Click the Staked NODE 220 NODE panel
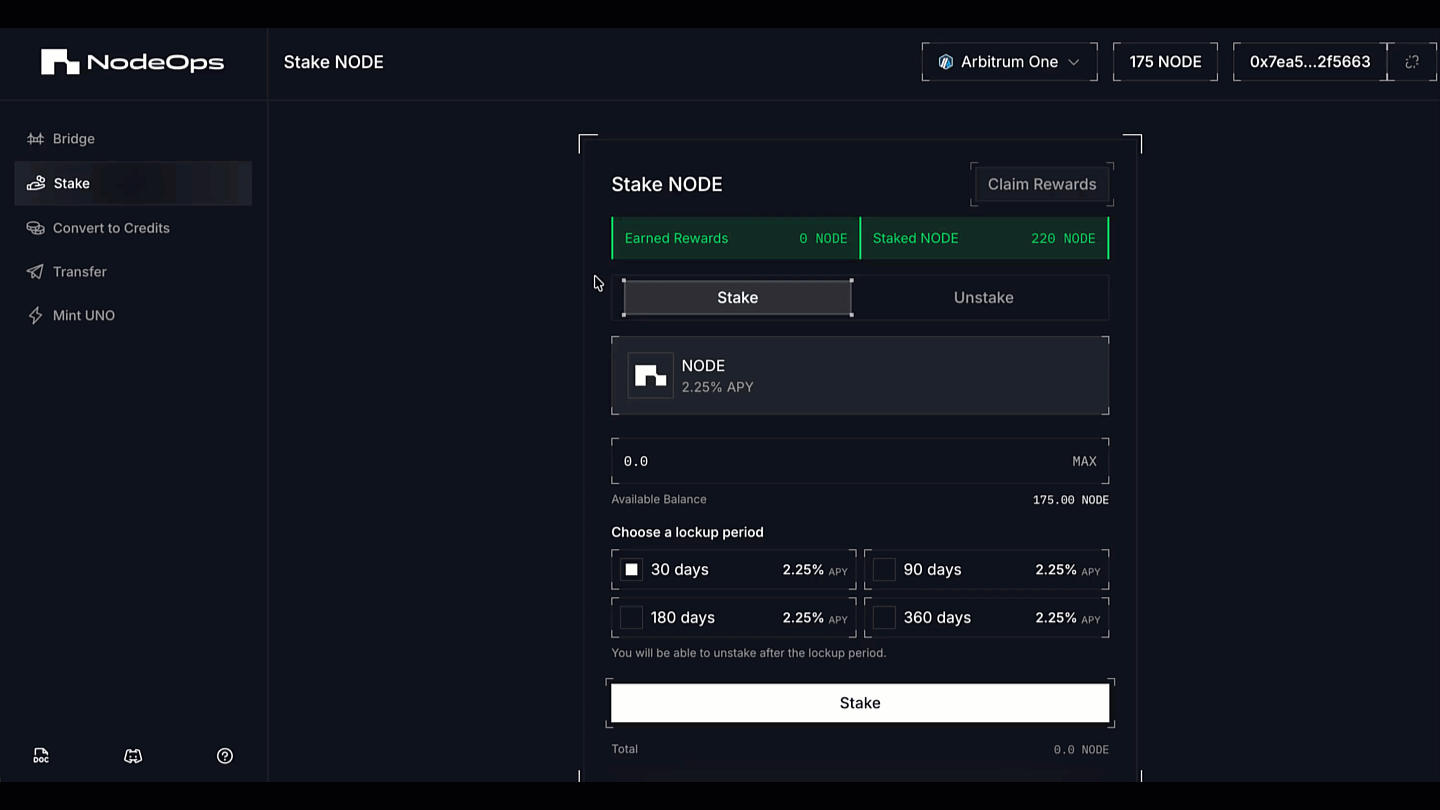The image size is (1440, 810). coord(984,238)
